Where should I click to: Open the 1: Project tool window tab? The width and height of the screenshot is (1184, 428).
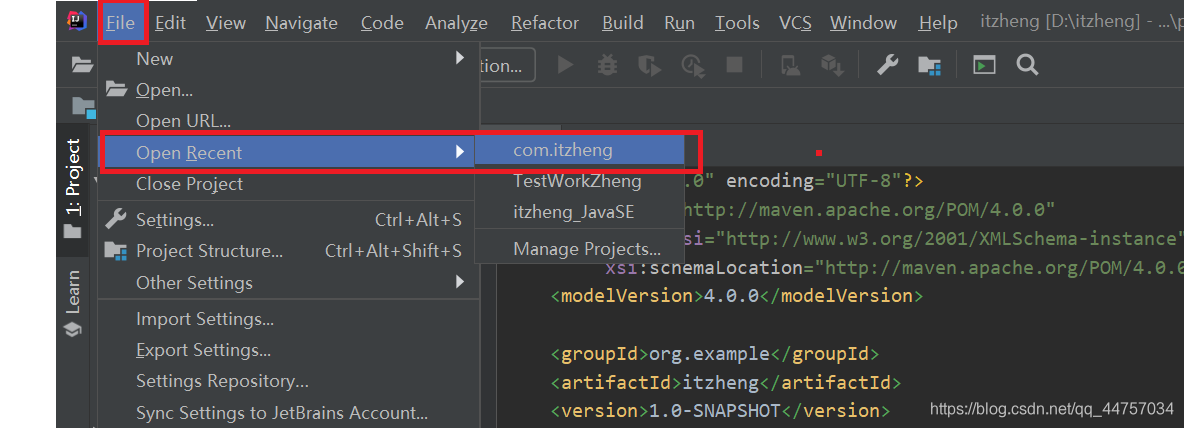tap(74, 189)
